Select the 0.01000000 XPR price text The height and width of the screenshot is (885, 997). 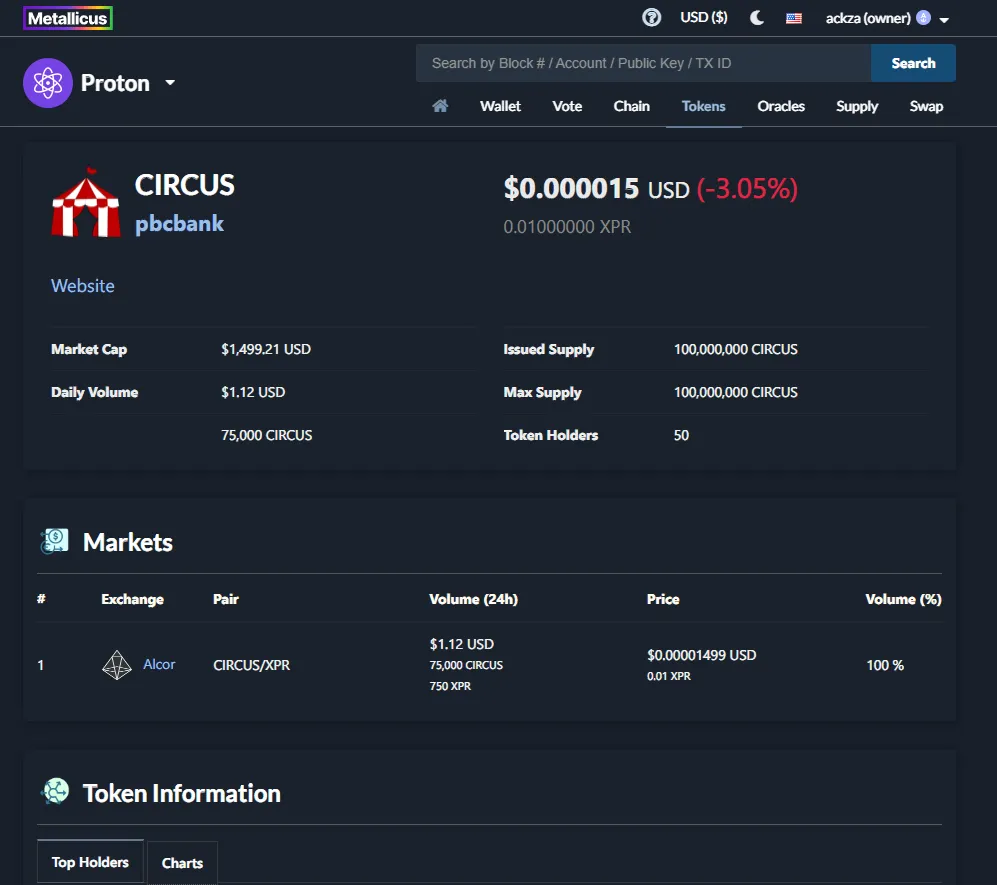click(x=567, y=227)
